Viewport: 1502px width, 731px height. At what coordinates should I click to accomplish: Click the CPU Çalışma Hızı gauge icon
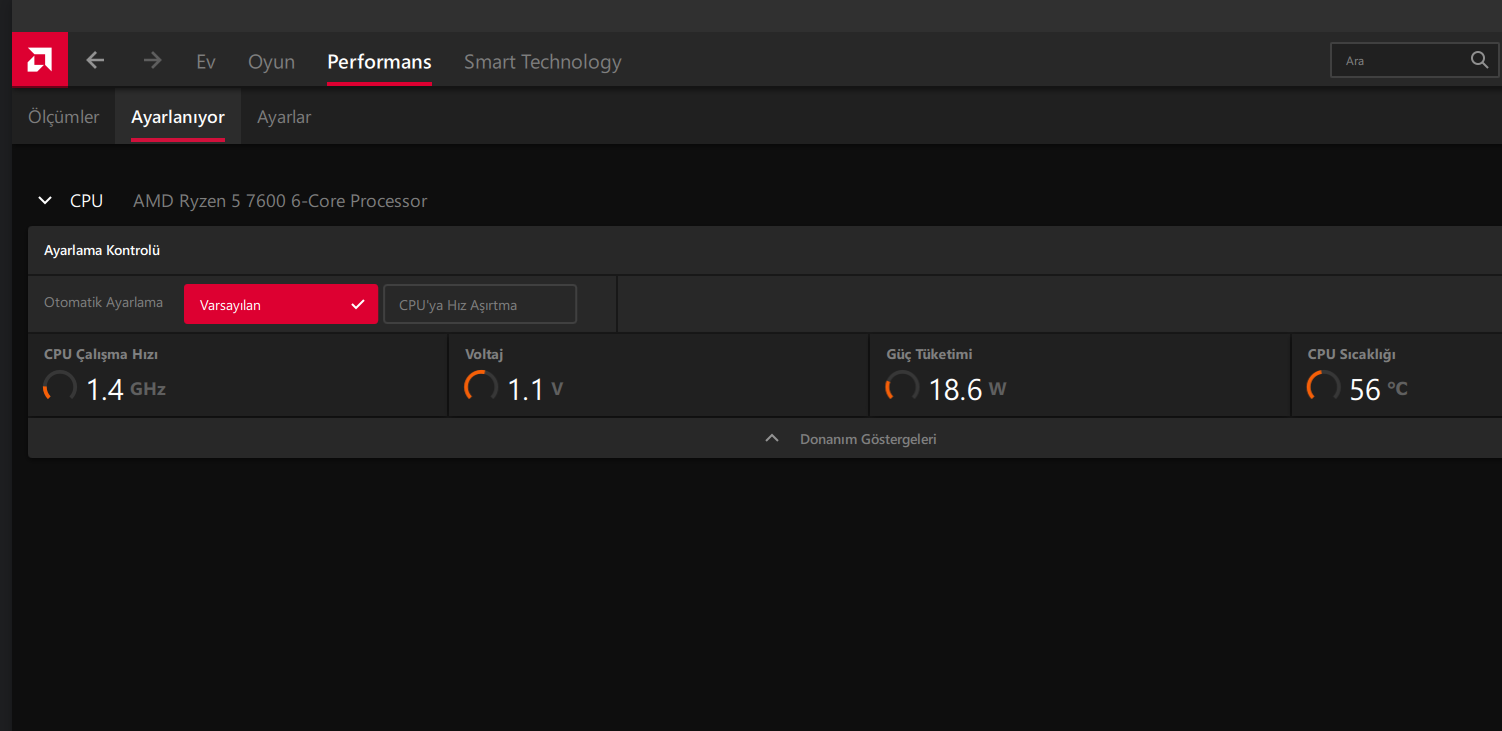pyautogui.click(x=60, y=388)
